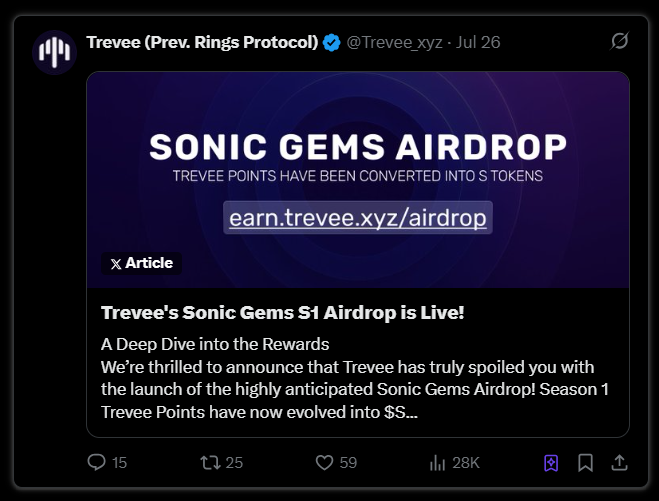The width and height of the screenshot is (659, 501).
Task: Reply to the Trevee post
Action: coord(97,462)
